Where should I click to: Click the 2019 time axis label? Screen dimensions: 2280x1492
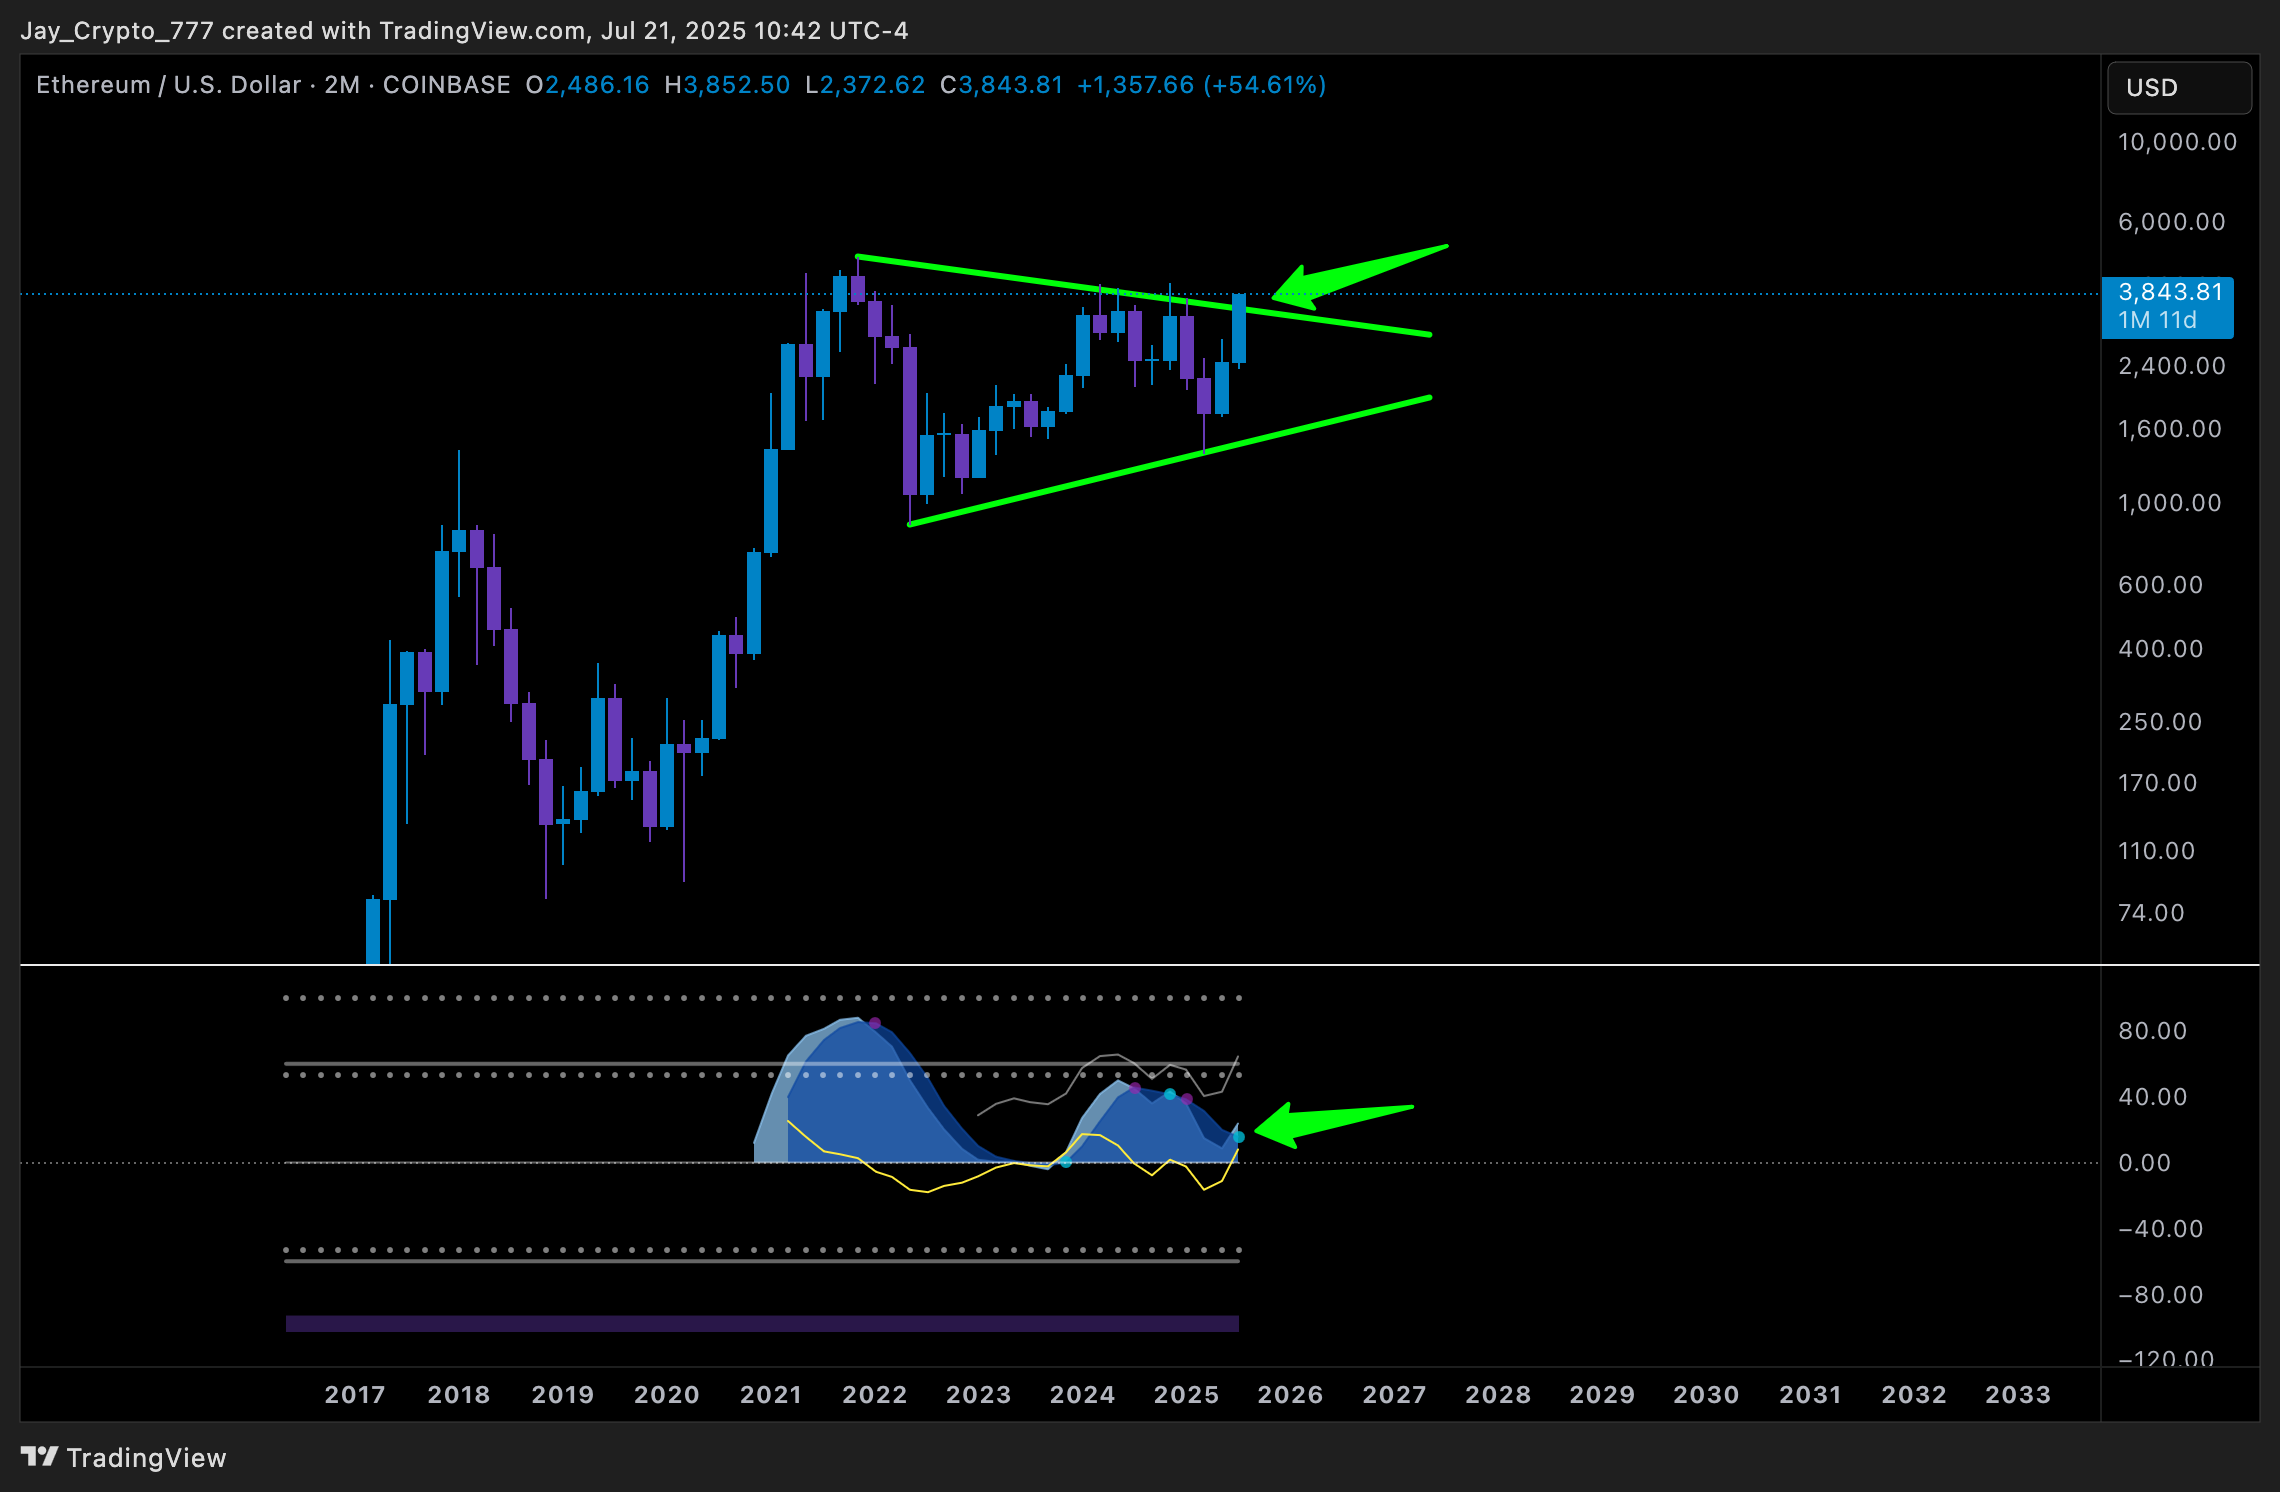point(563,1395)
